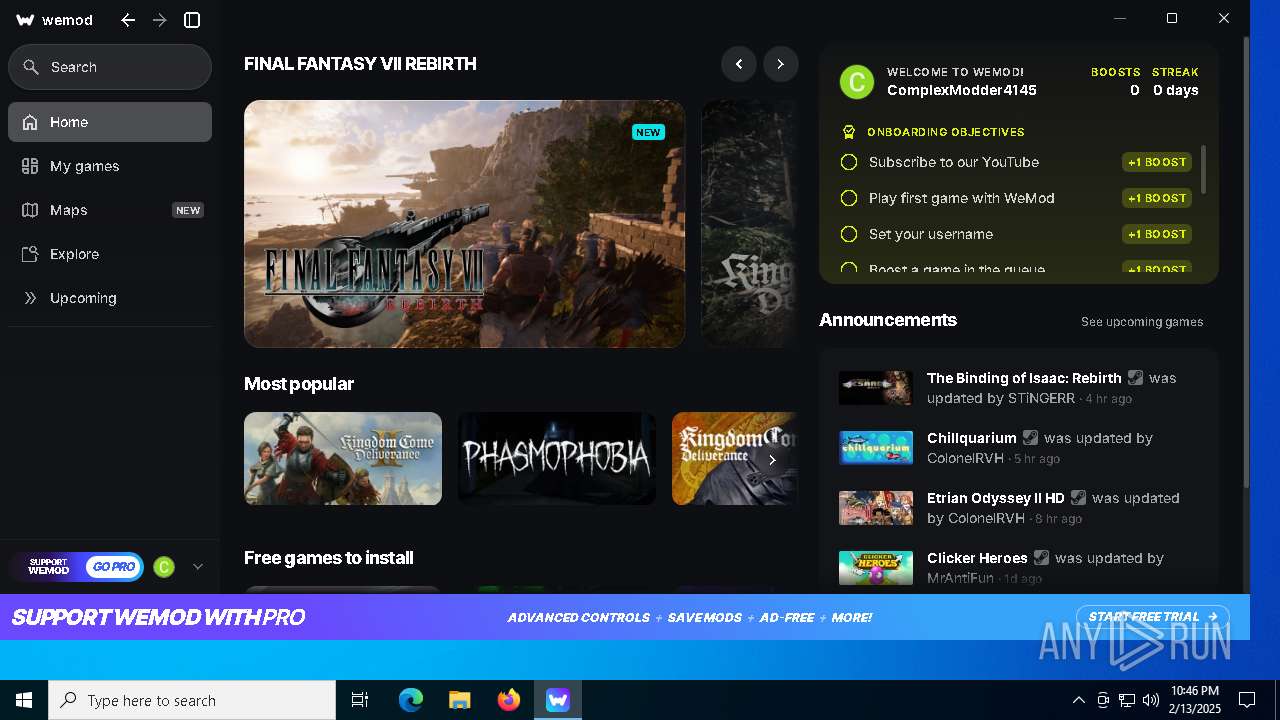Viewport: 1280px width, 720px height.
Task: Open Final Fantasy VII Rebirth featured banner
Action: [465, 224]
